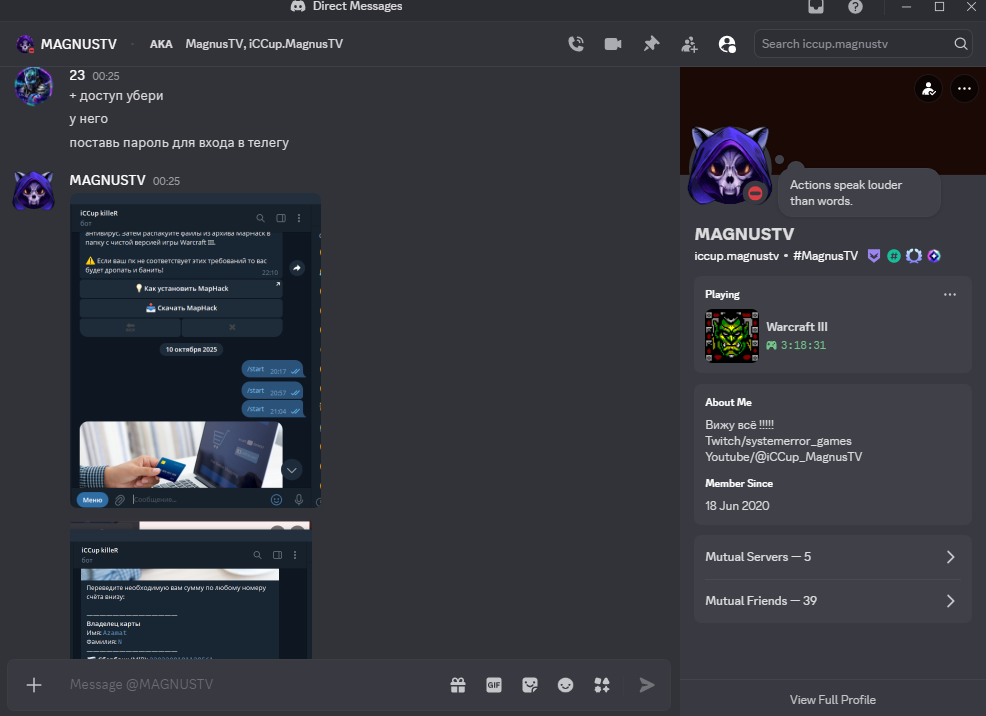
Task: Open the GIF picker
Action: (x=494, y=685)
